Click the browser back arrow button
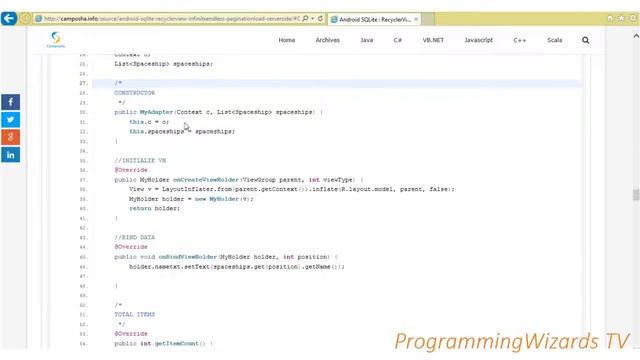This screenshot has height=360, width=640. [9, 18]
